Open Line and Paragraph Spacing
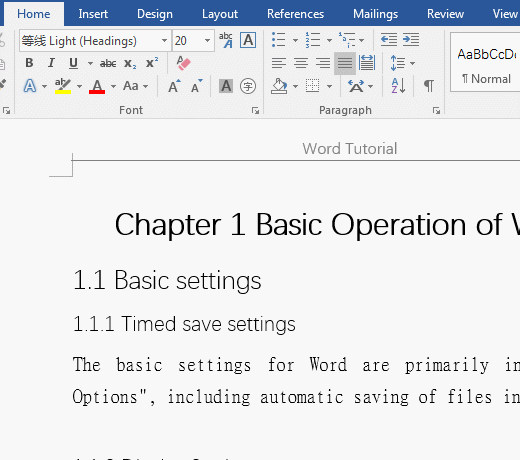Screen dimensions: 520x460 click(x=398, y=63)
